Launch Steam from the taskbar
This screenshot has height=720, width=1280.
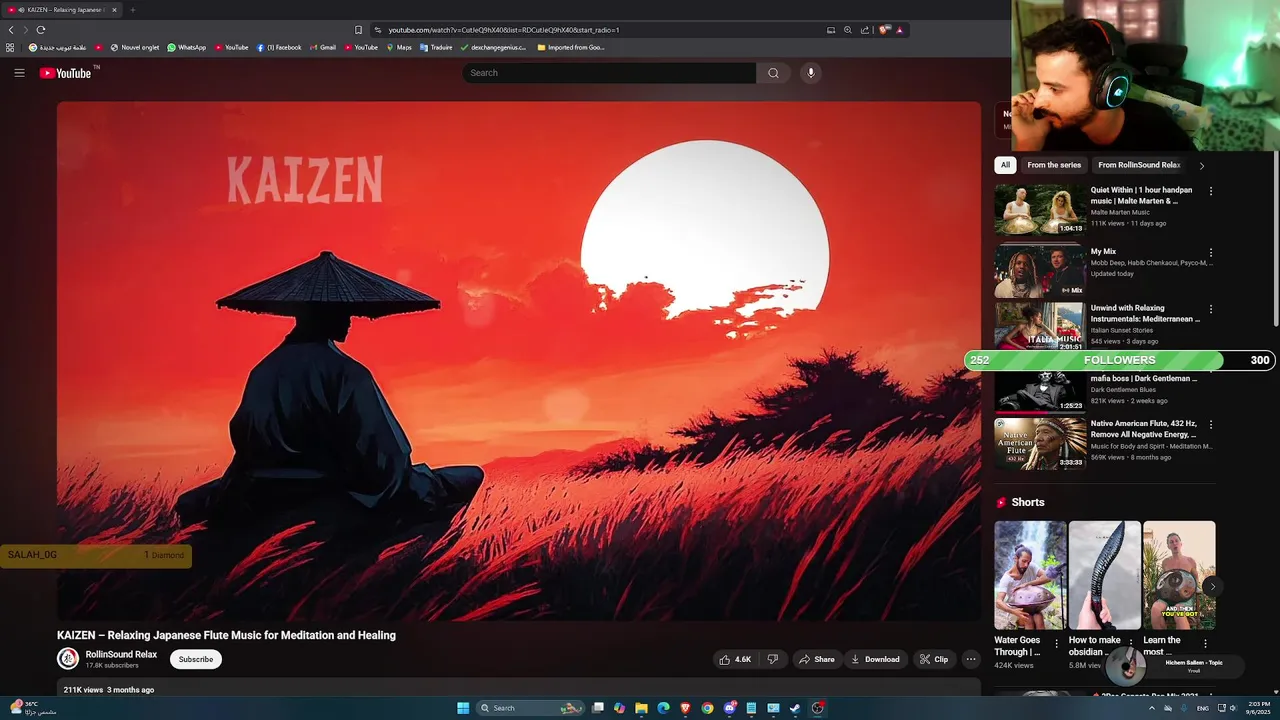tap(795, 708)
